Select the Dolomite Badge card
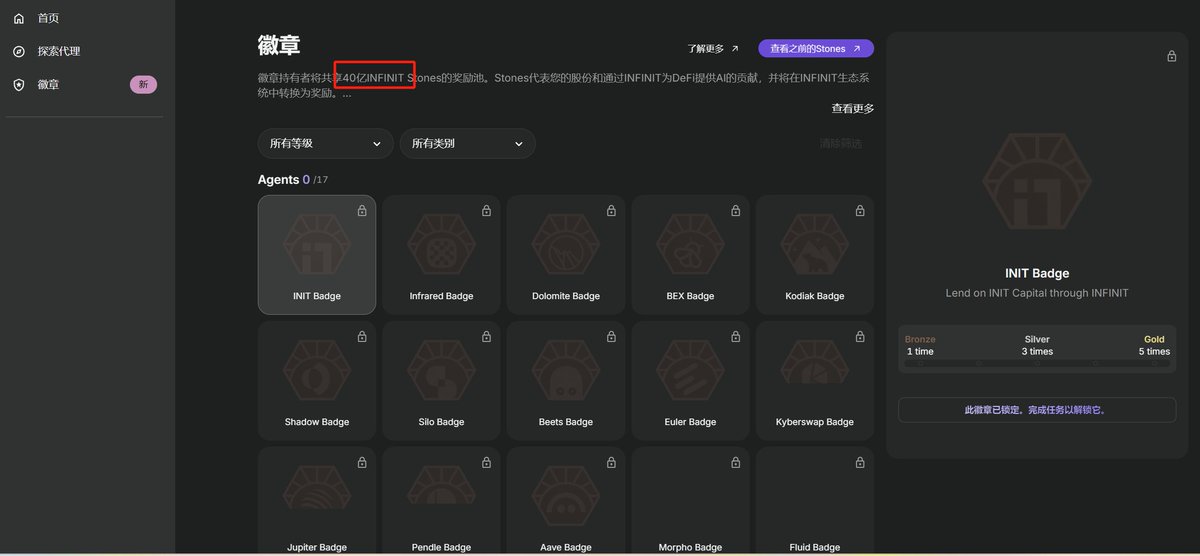The height and width of the screenshot is (556, 1200). pyautogui.click(x=566, y=255)
